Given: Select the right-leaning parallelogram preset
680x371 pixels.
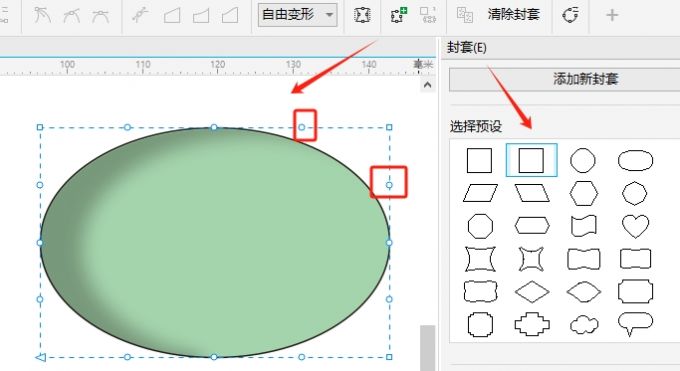Looking at the screenshot, I should point(480,193).
